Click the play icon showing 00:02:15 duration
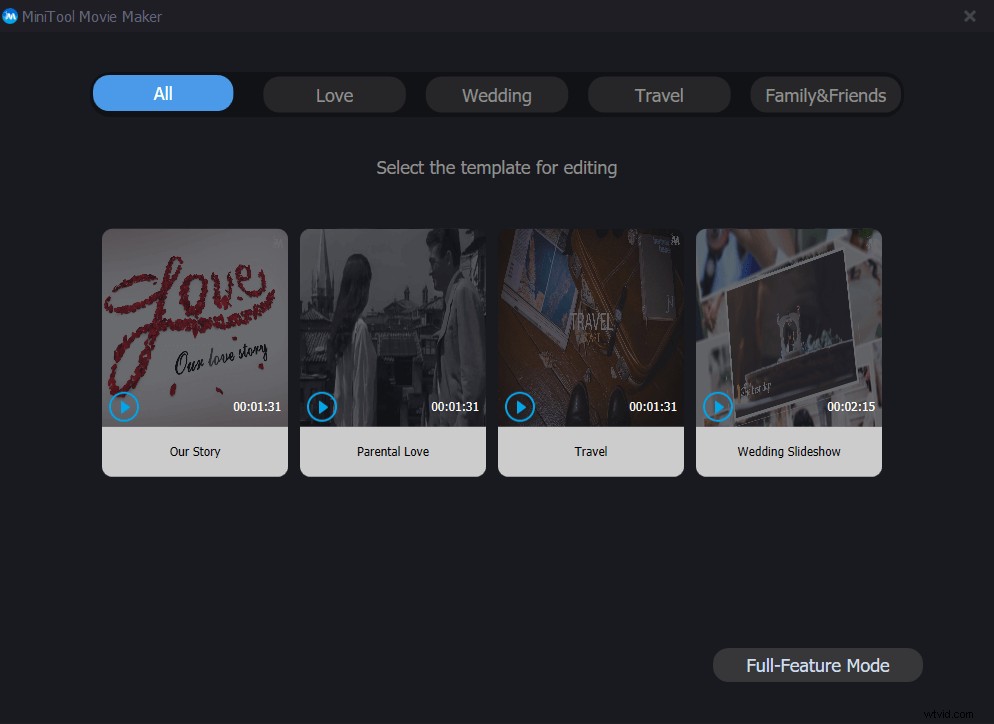 tap(718, 407)
